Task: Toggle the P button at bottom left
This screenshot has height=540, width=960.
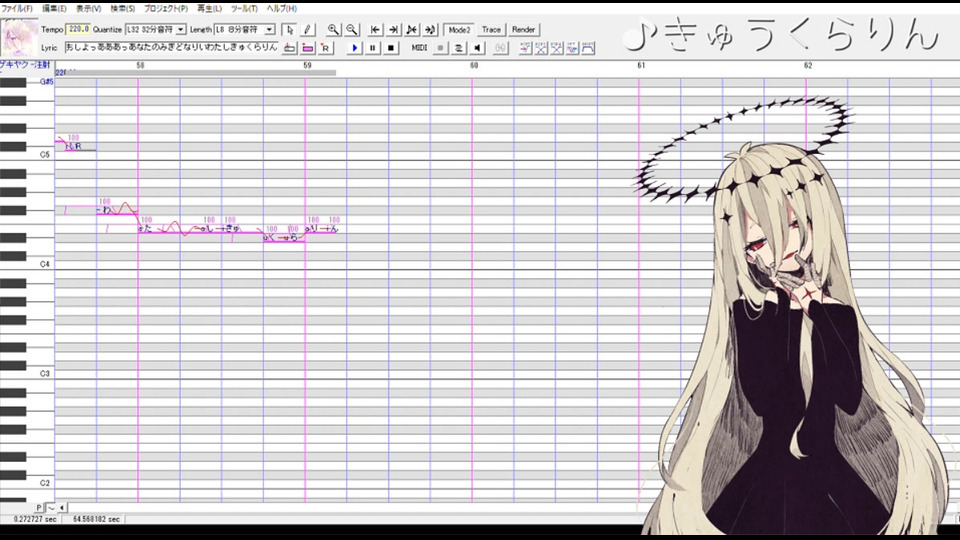Action: (x=39, y=508)
